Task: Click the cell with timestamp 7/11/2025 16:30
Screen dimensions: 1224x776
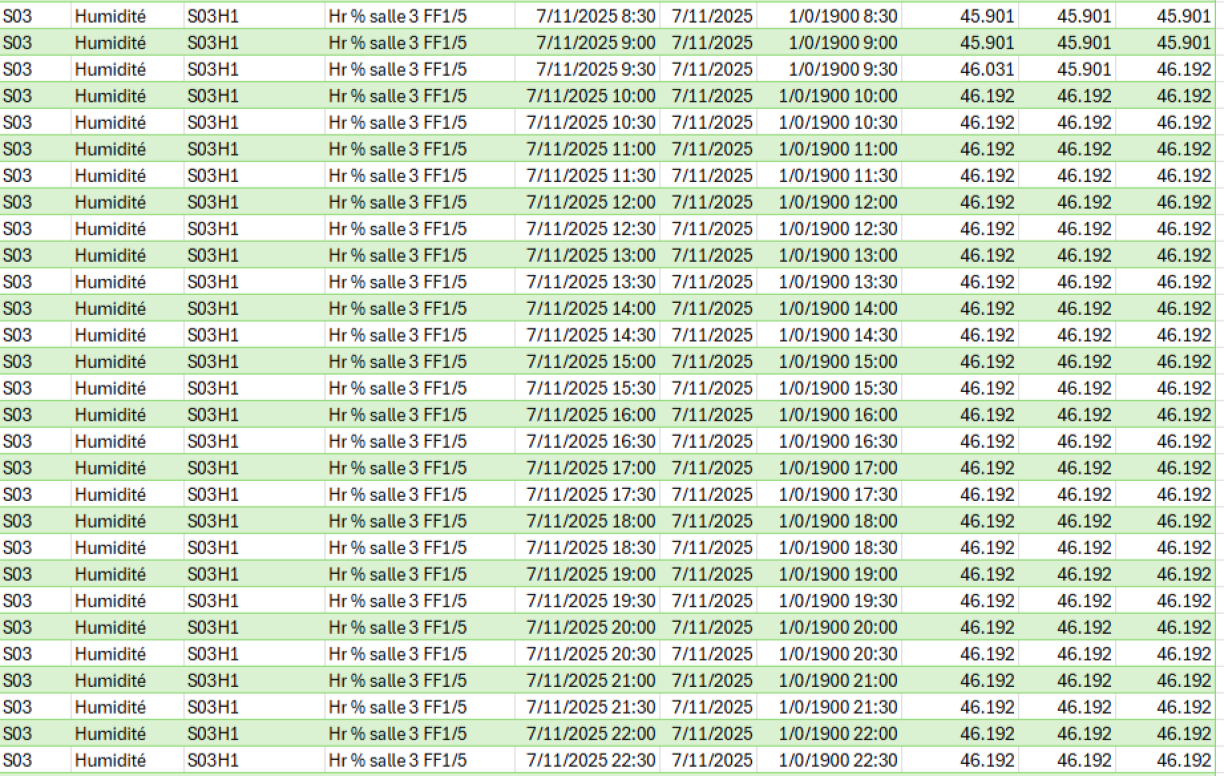Action: [x=591, y=441]
